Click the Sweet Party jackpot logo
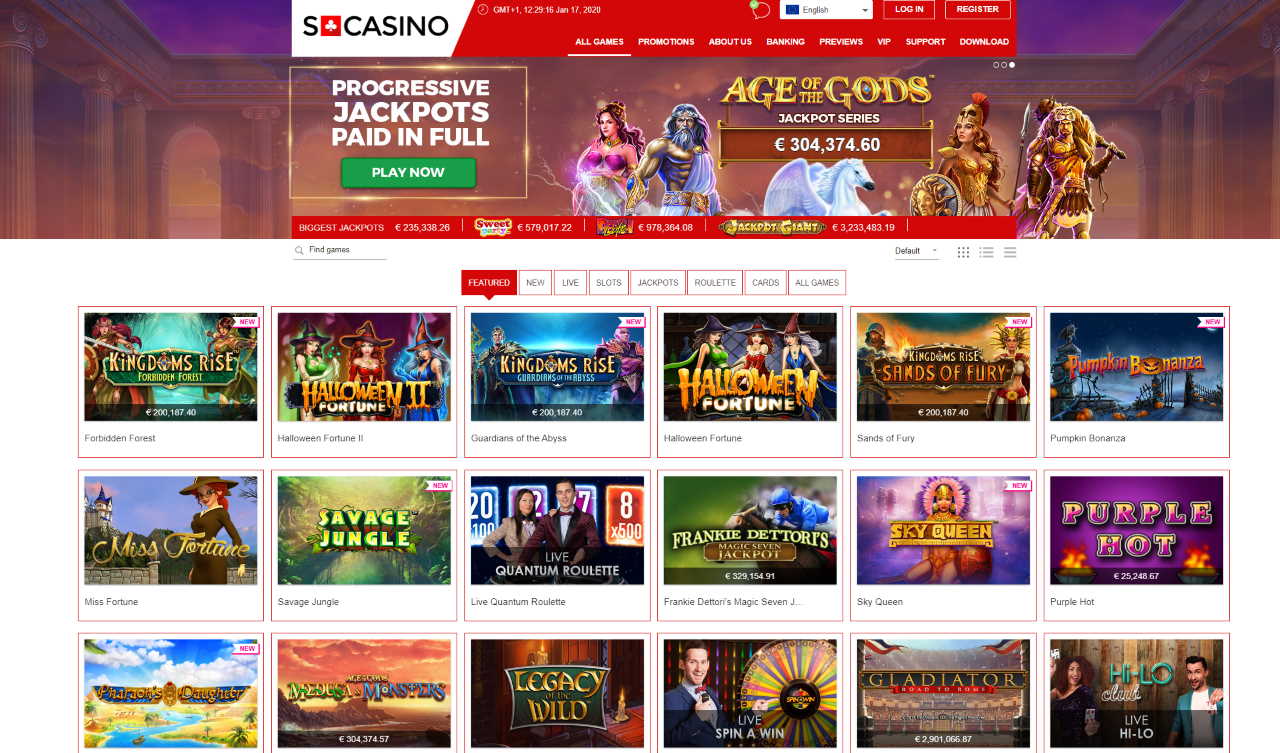This screenshot has width=1280, height=753. pos(493,227)
